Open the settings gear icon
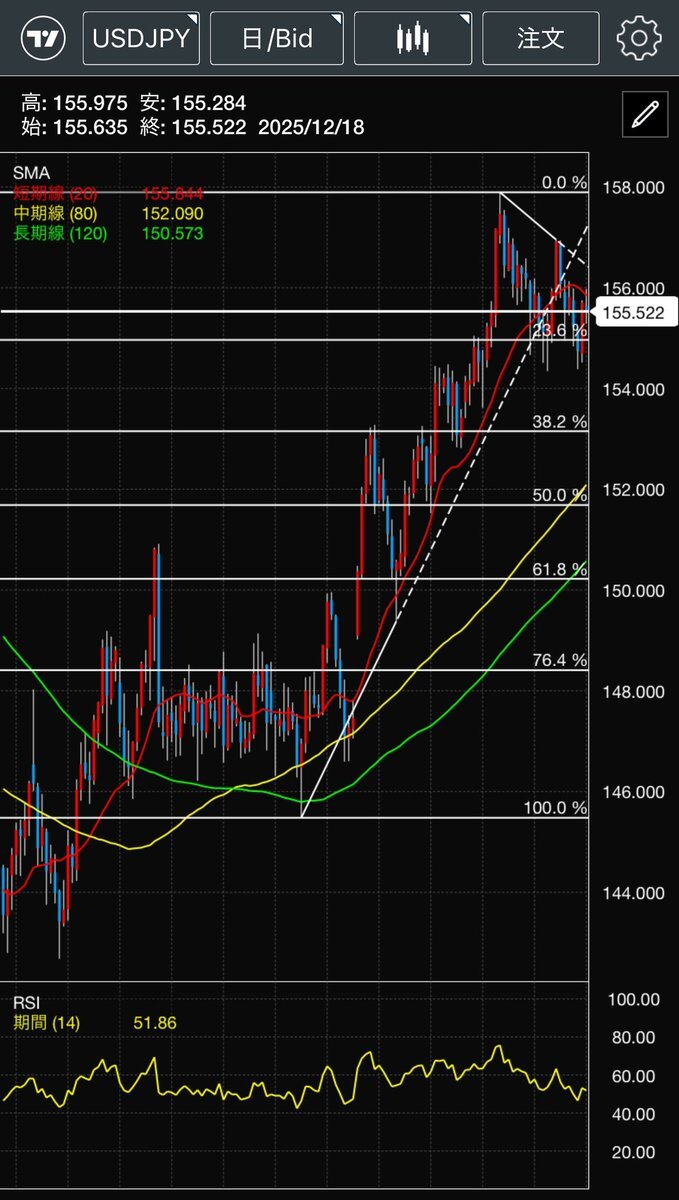Viewport: 679px width, 1200px height. click(639, 39)
